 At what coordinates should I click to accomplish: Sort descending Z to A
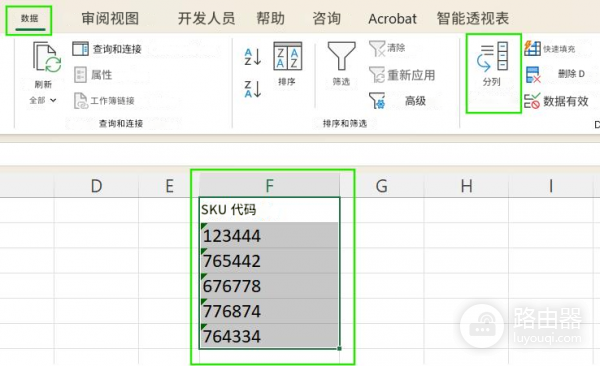click(x=252, y=89)
